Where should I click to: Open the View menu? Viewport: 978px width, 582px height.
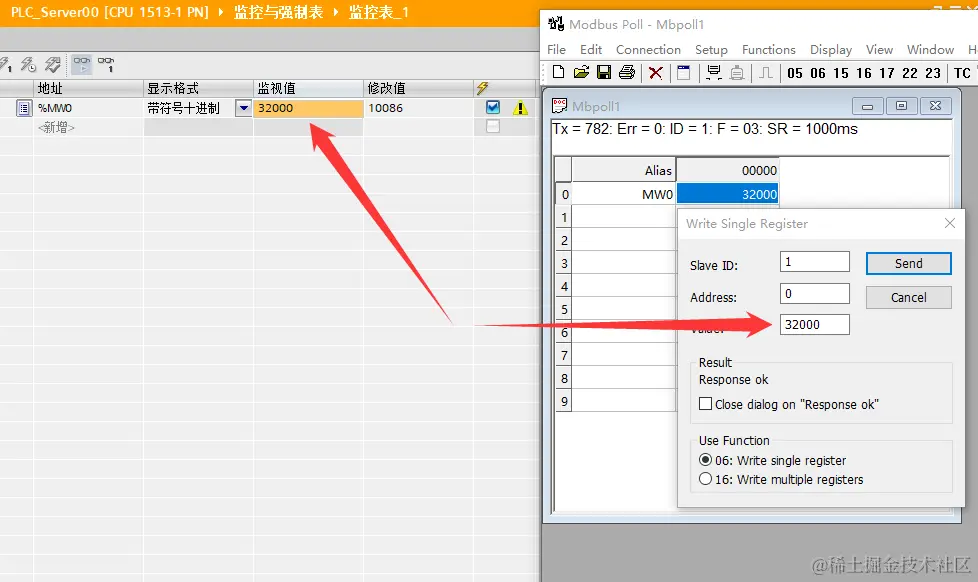(x=879, y=49)
